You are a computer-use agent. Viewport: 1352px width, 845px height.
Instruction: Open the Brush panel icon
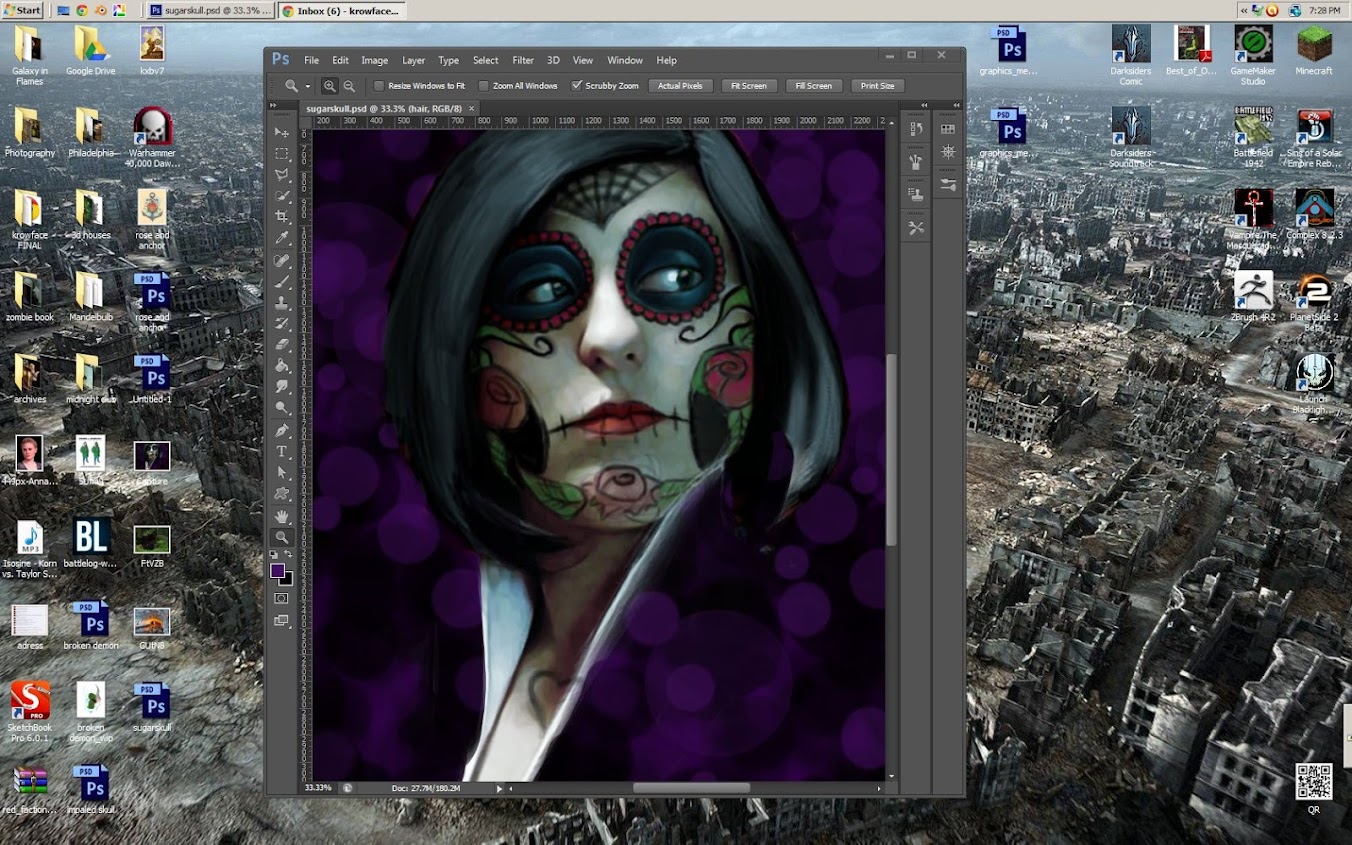coord(915,162)
